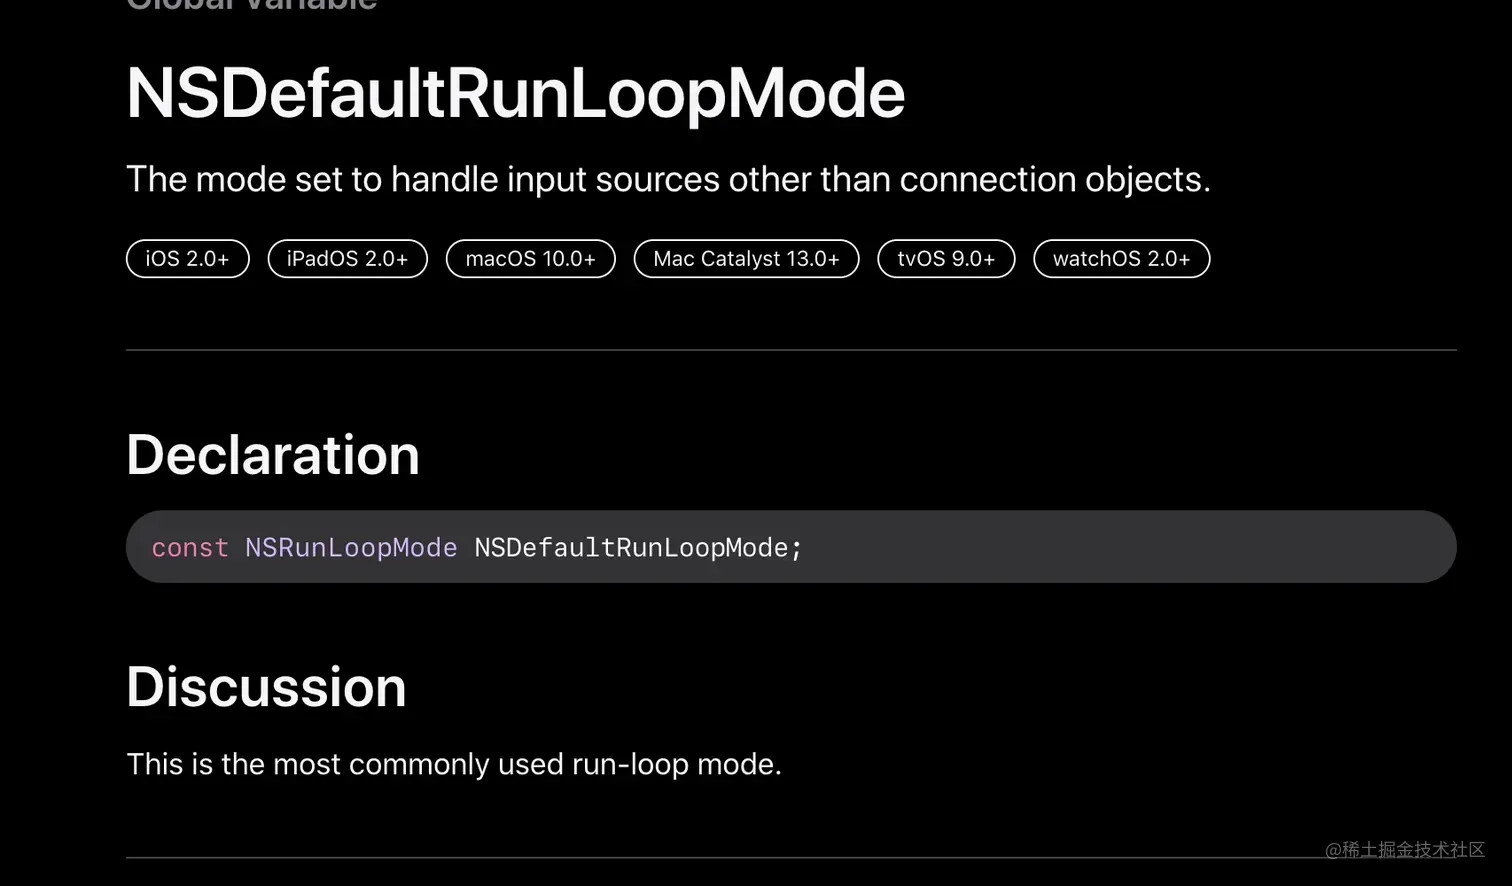1512x886 pixels.
Task: Click the Declaration section heading
Action: (273, 455)
